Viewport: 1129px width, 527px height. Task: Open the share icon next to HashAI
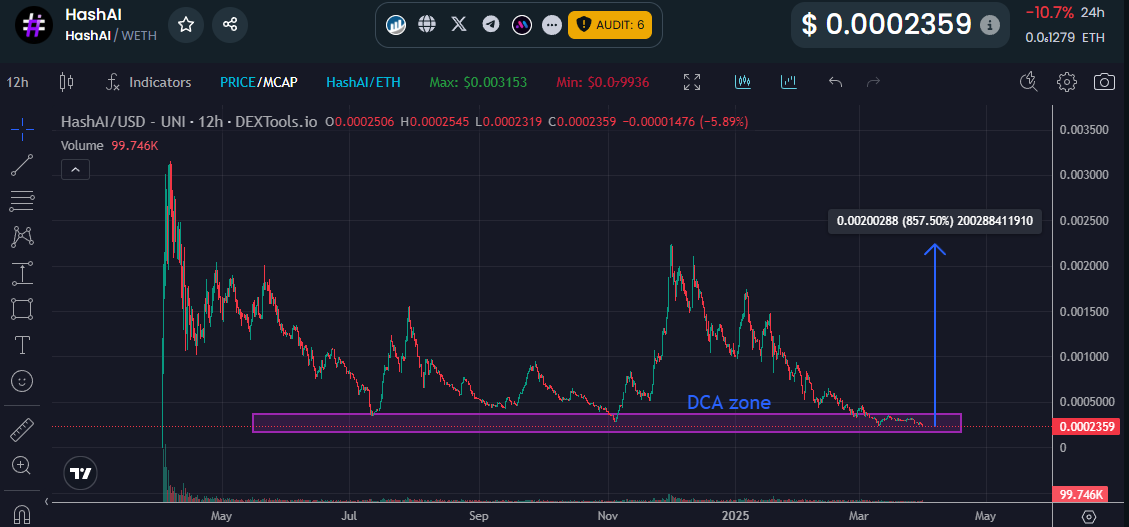[x=230, y=25]
